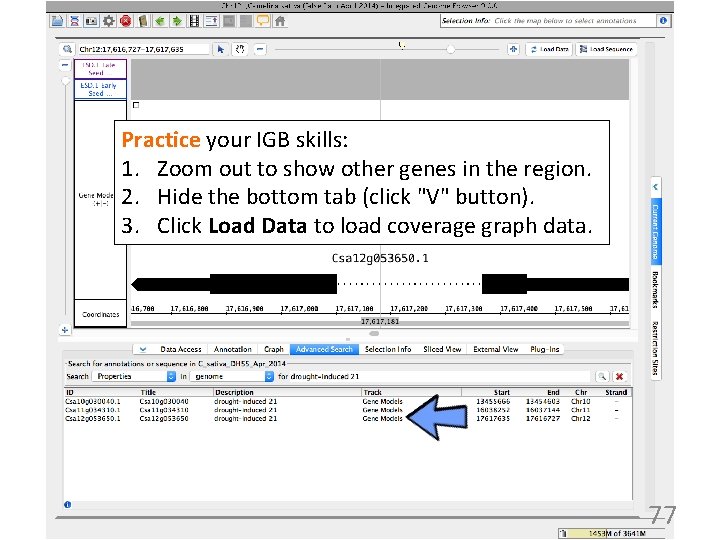Click the Load Sequence button
Screen dimensions: 720x540
pyautogui.click(x=606, y=49)
